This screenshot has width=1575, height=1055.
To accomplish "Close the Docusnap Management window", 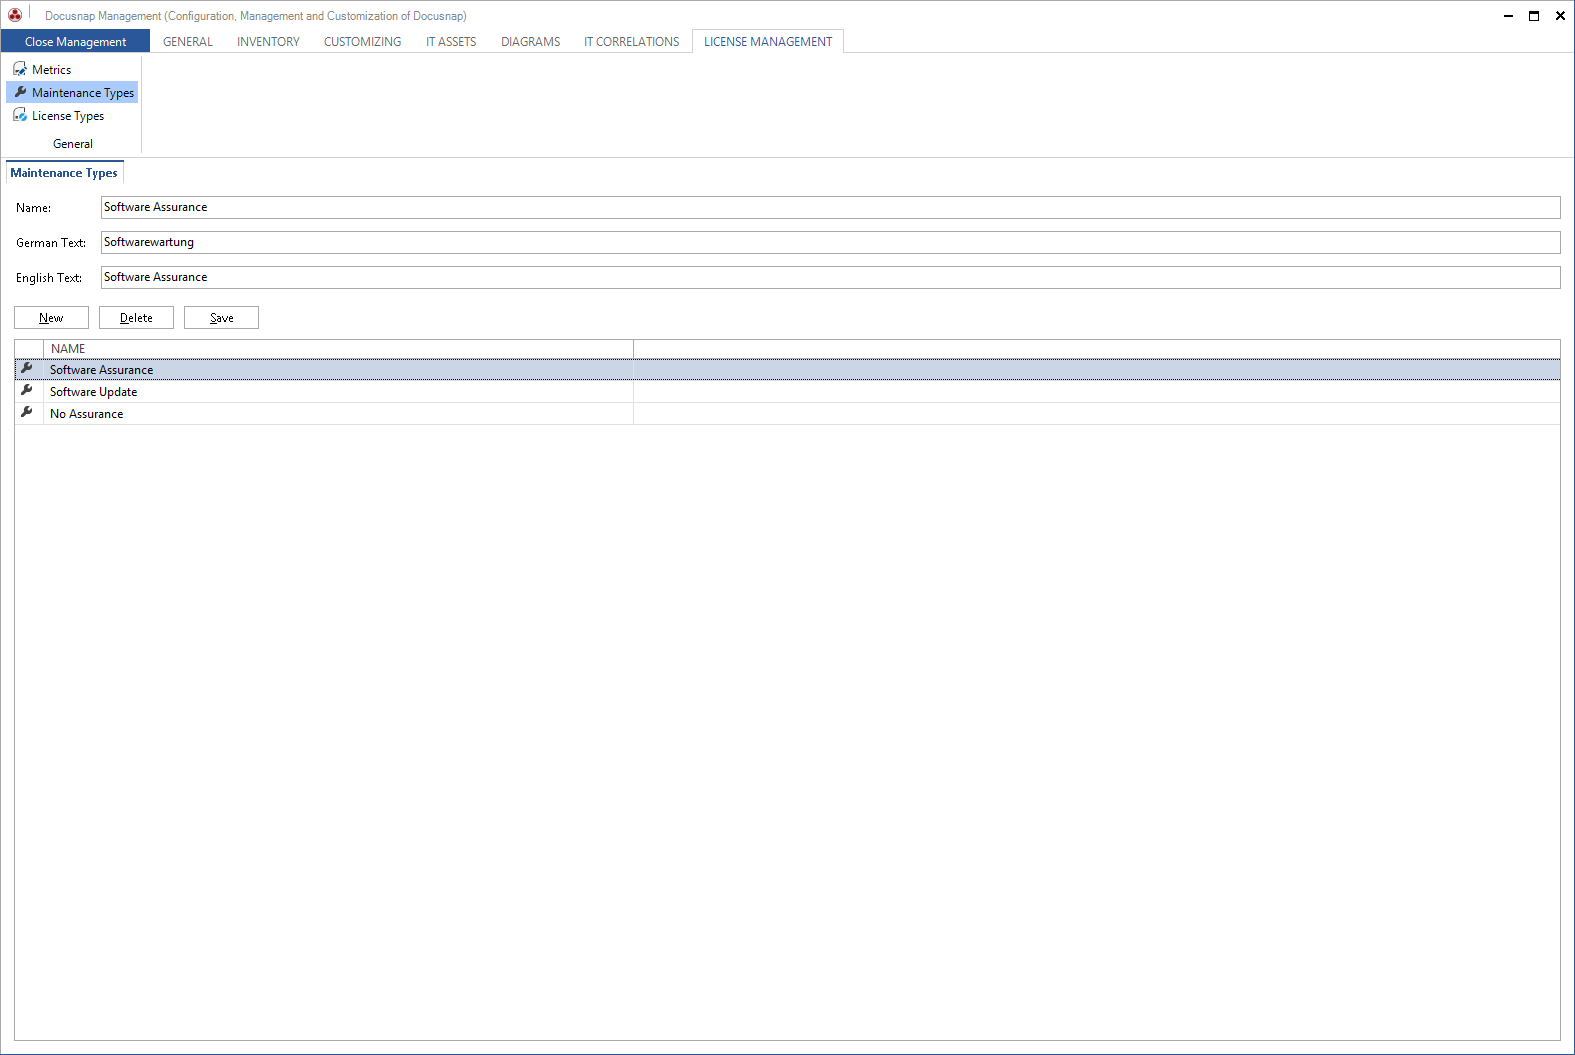I will point(1560,16).
